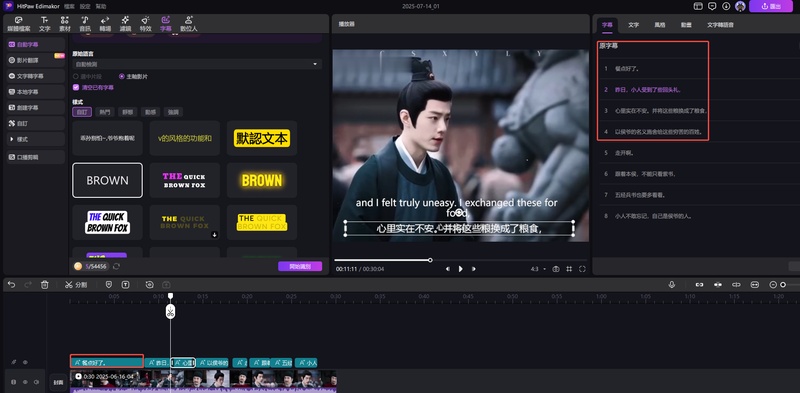Screen dimensions: 800x393
Task: Step to the previous frame
Action: [447, 268]
